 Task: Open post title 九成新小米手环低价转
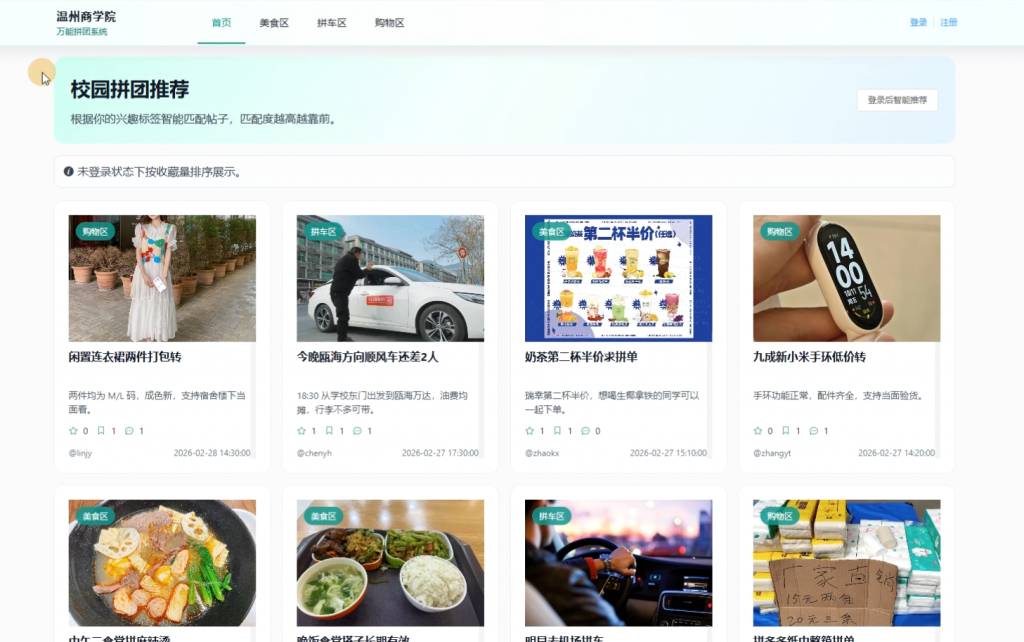click(809, 357)
